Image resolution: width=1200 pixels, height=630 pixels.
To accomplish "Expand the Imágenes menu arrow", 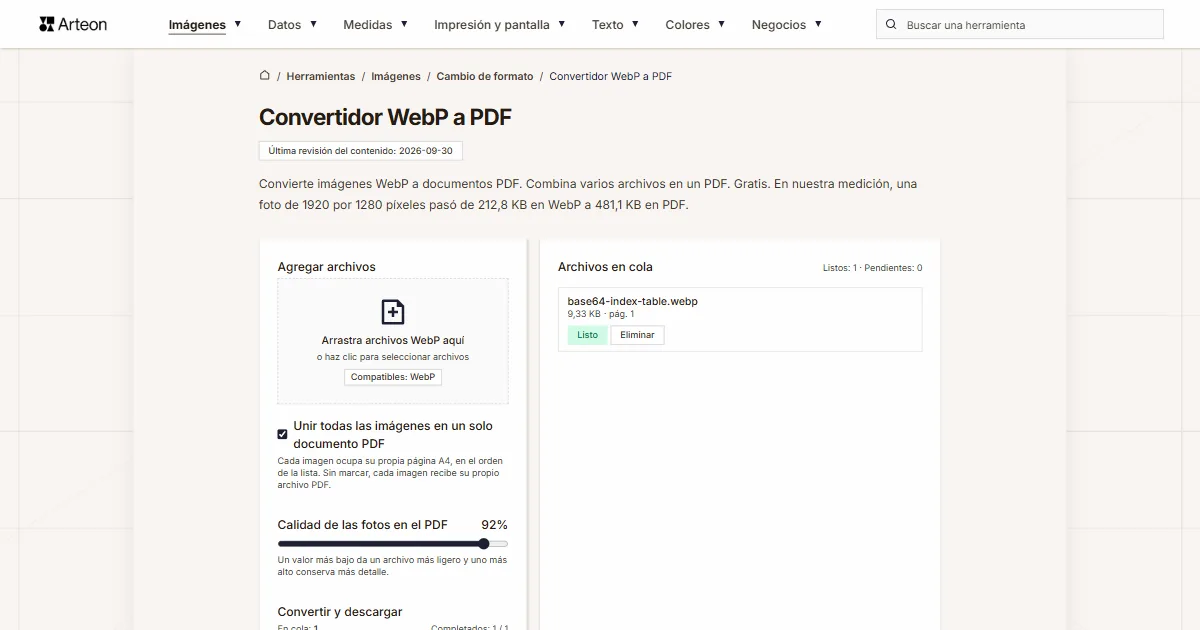I will (x=237, y=23).
